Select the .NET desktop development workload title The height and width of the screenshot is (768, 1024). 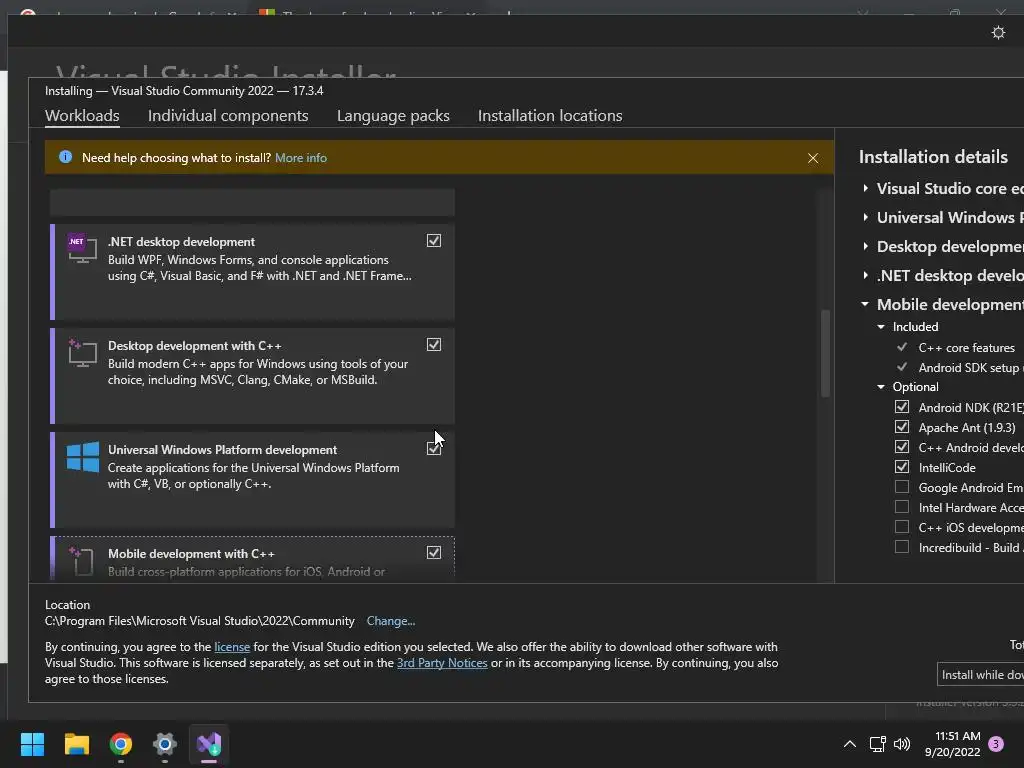pos(182,242)
